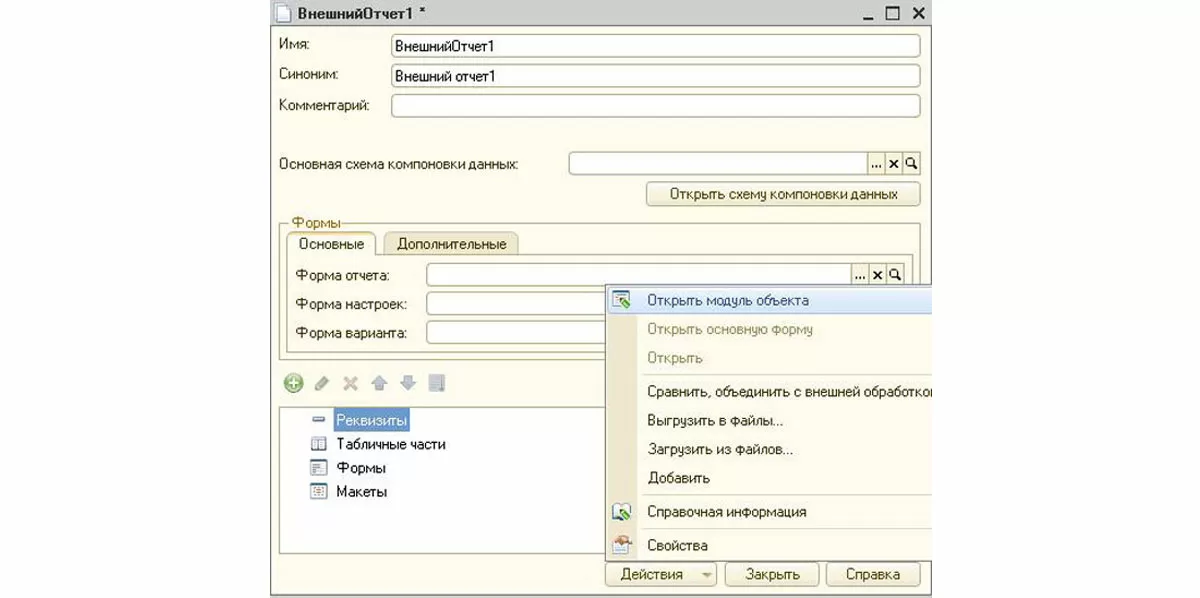Open Свойства from the context menu
The image size is (1200, 598).
click(x=677, y=546)
